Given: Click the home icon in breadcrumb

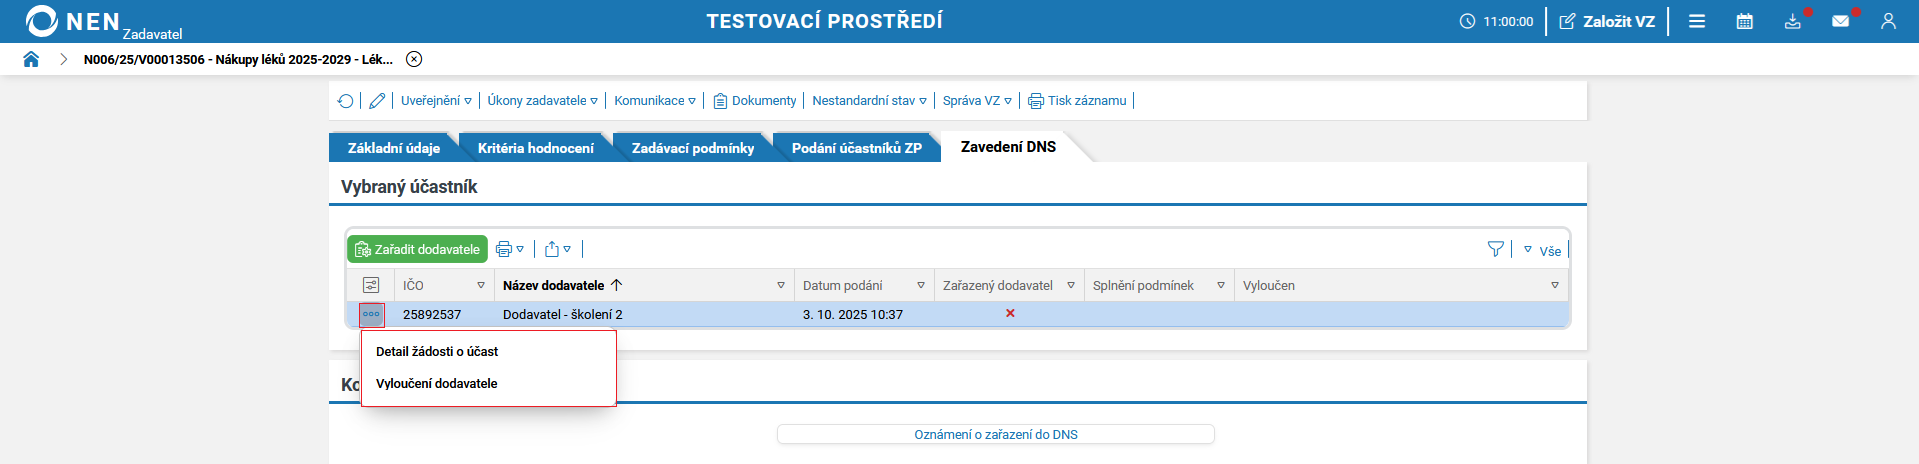Looking at the screenshot, I should [x=31, y=59].
